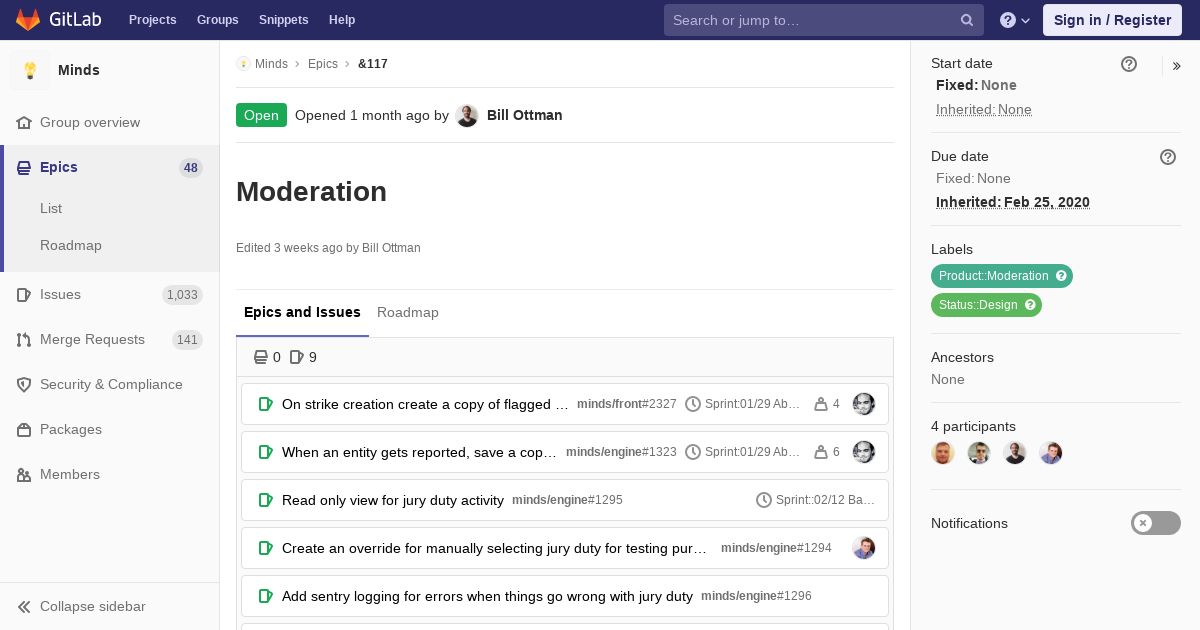Click Sign in / Register button
This screenshot has width=1200, height=630.
point(1112,20)
